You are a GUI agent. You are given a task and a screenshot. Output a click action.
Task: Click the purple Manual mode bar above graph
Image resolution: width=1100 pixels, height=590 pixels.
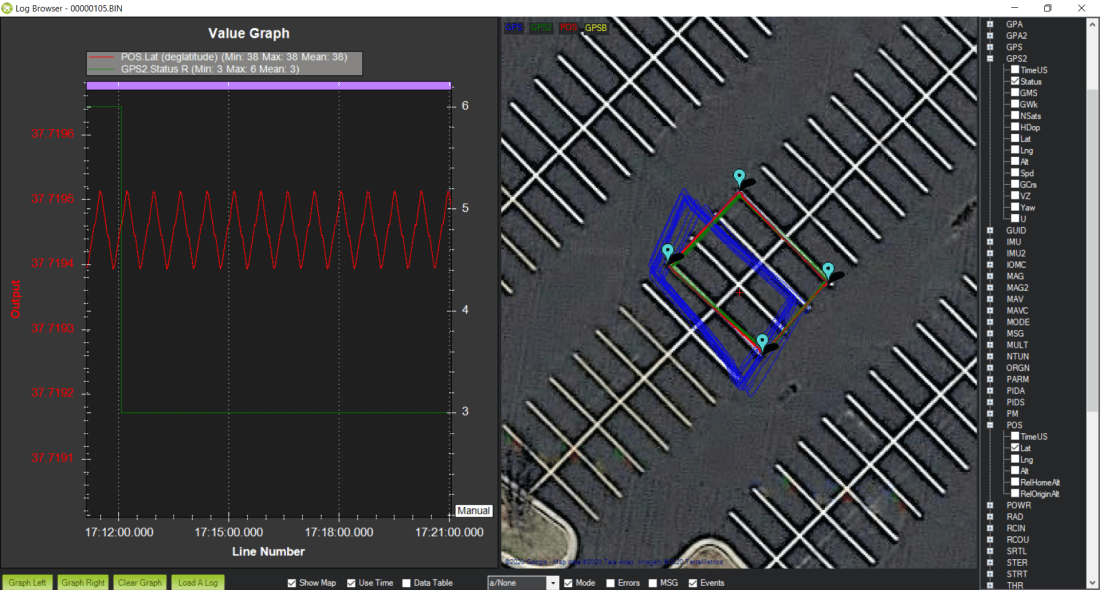268,86
